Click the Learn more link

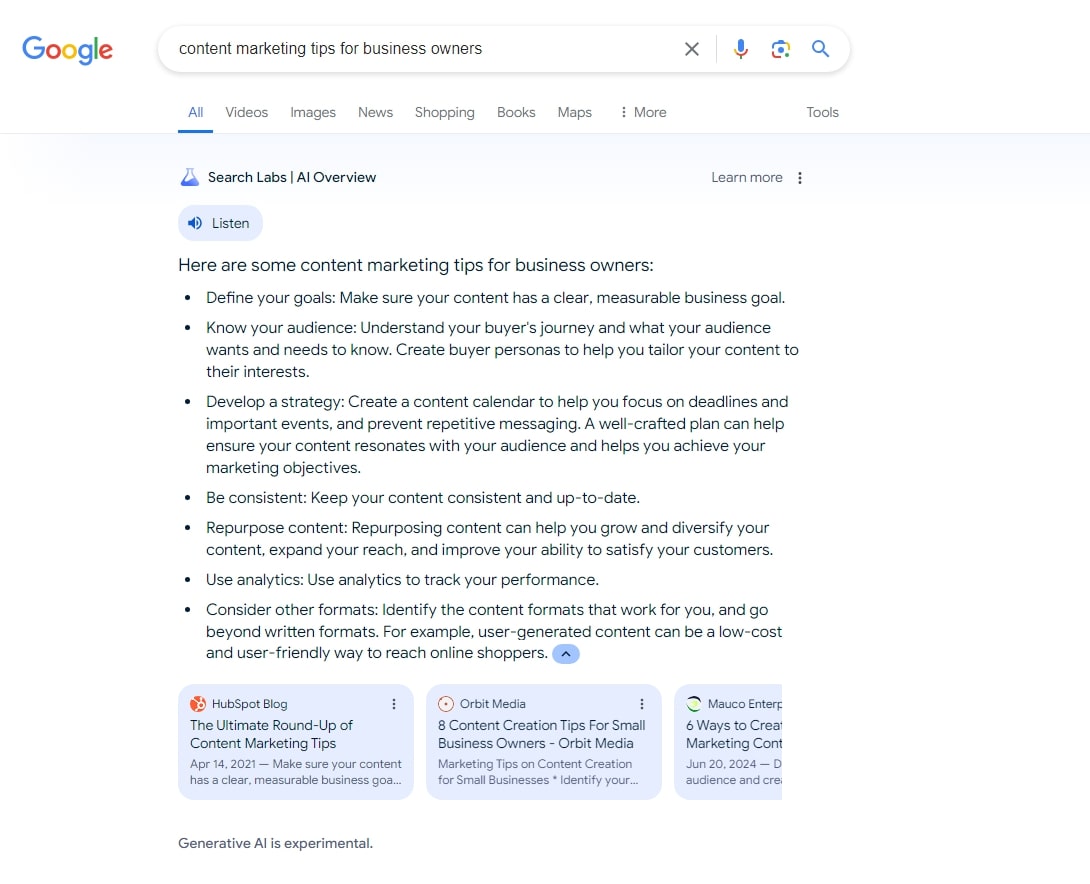coord(746,178)
